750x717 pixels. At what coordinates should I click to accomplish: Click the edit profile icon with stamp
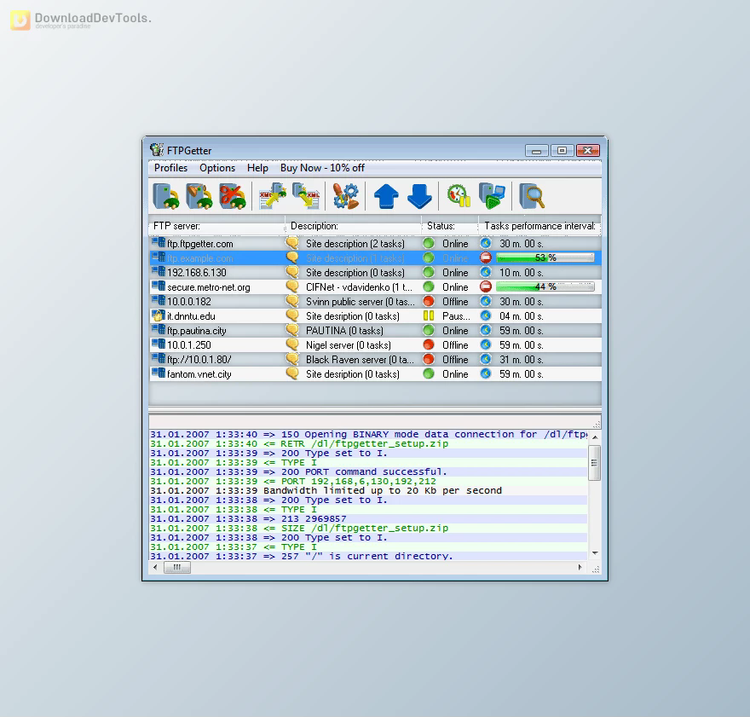tap(199, 196)
